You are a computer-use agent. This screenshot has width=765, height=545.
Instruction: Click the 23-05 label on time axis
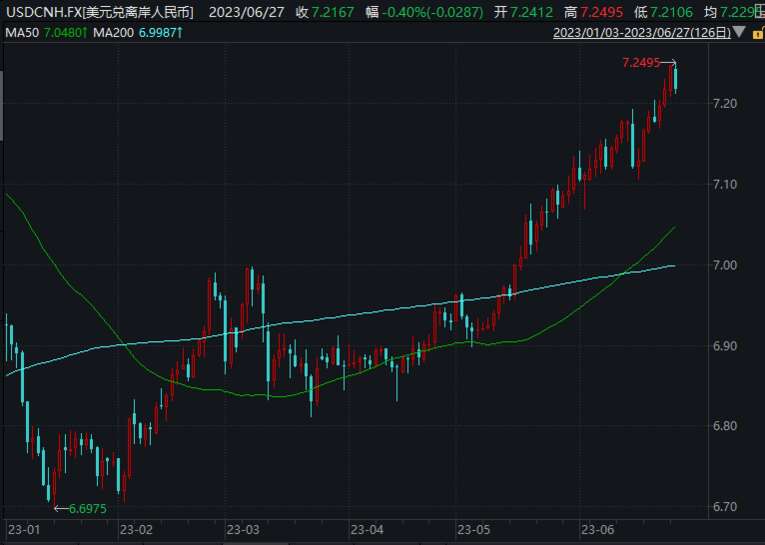(x=472, y=529)
